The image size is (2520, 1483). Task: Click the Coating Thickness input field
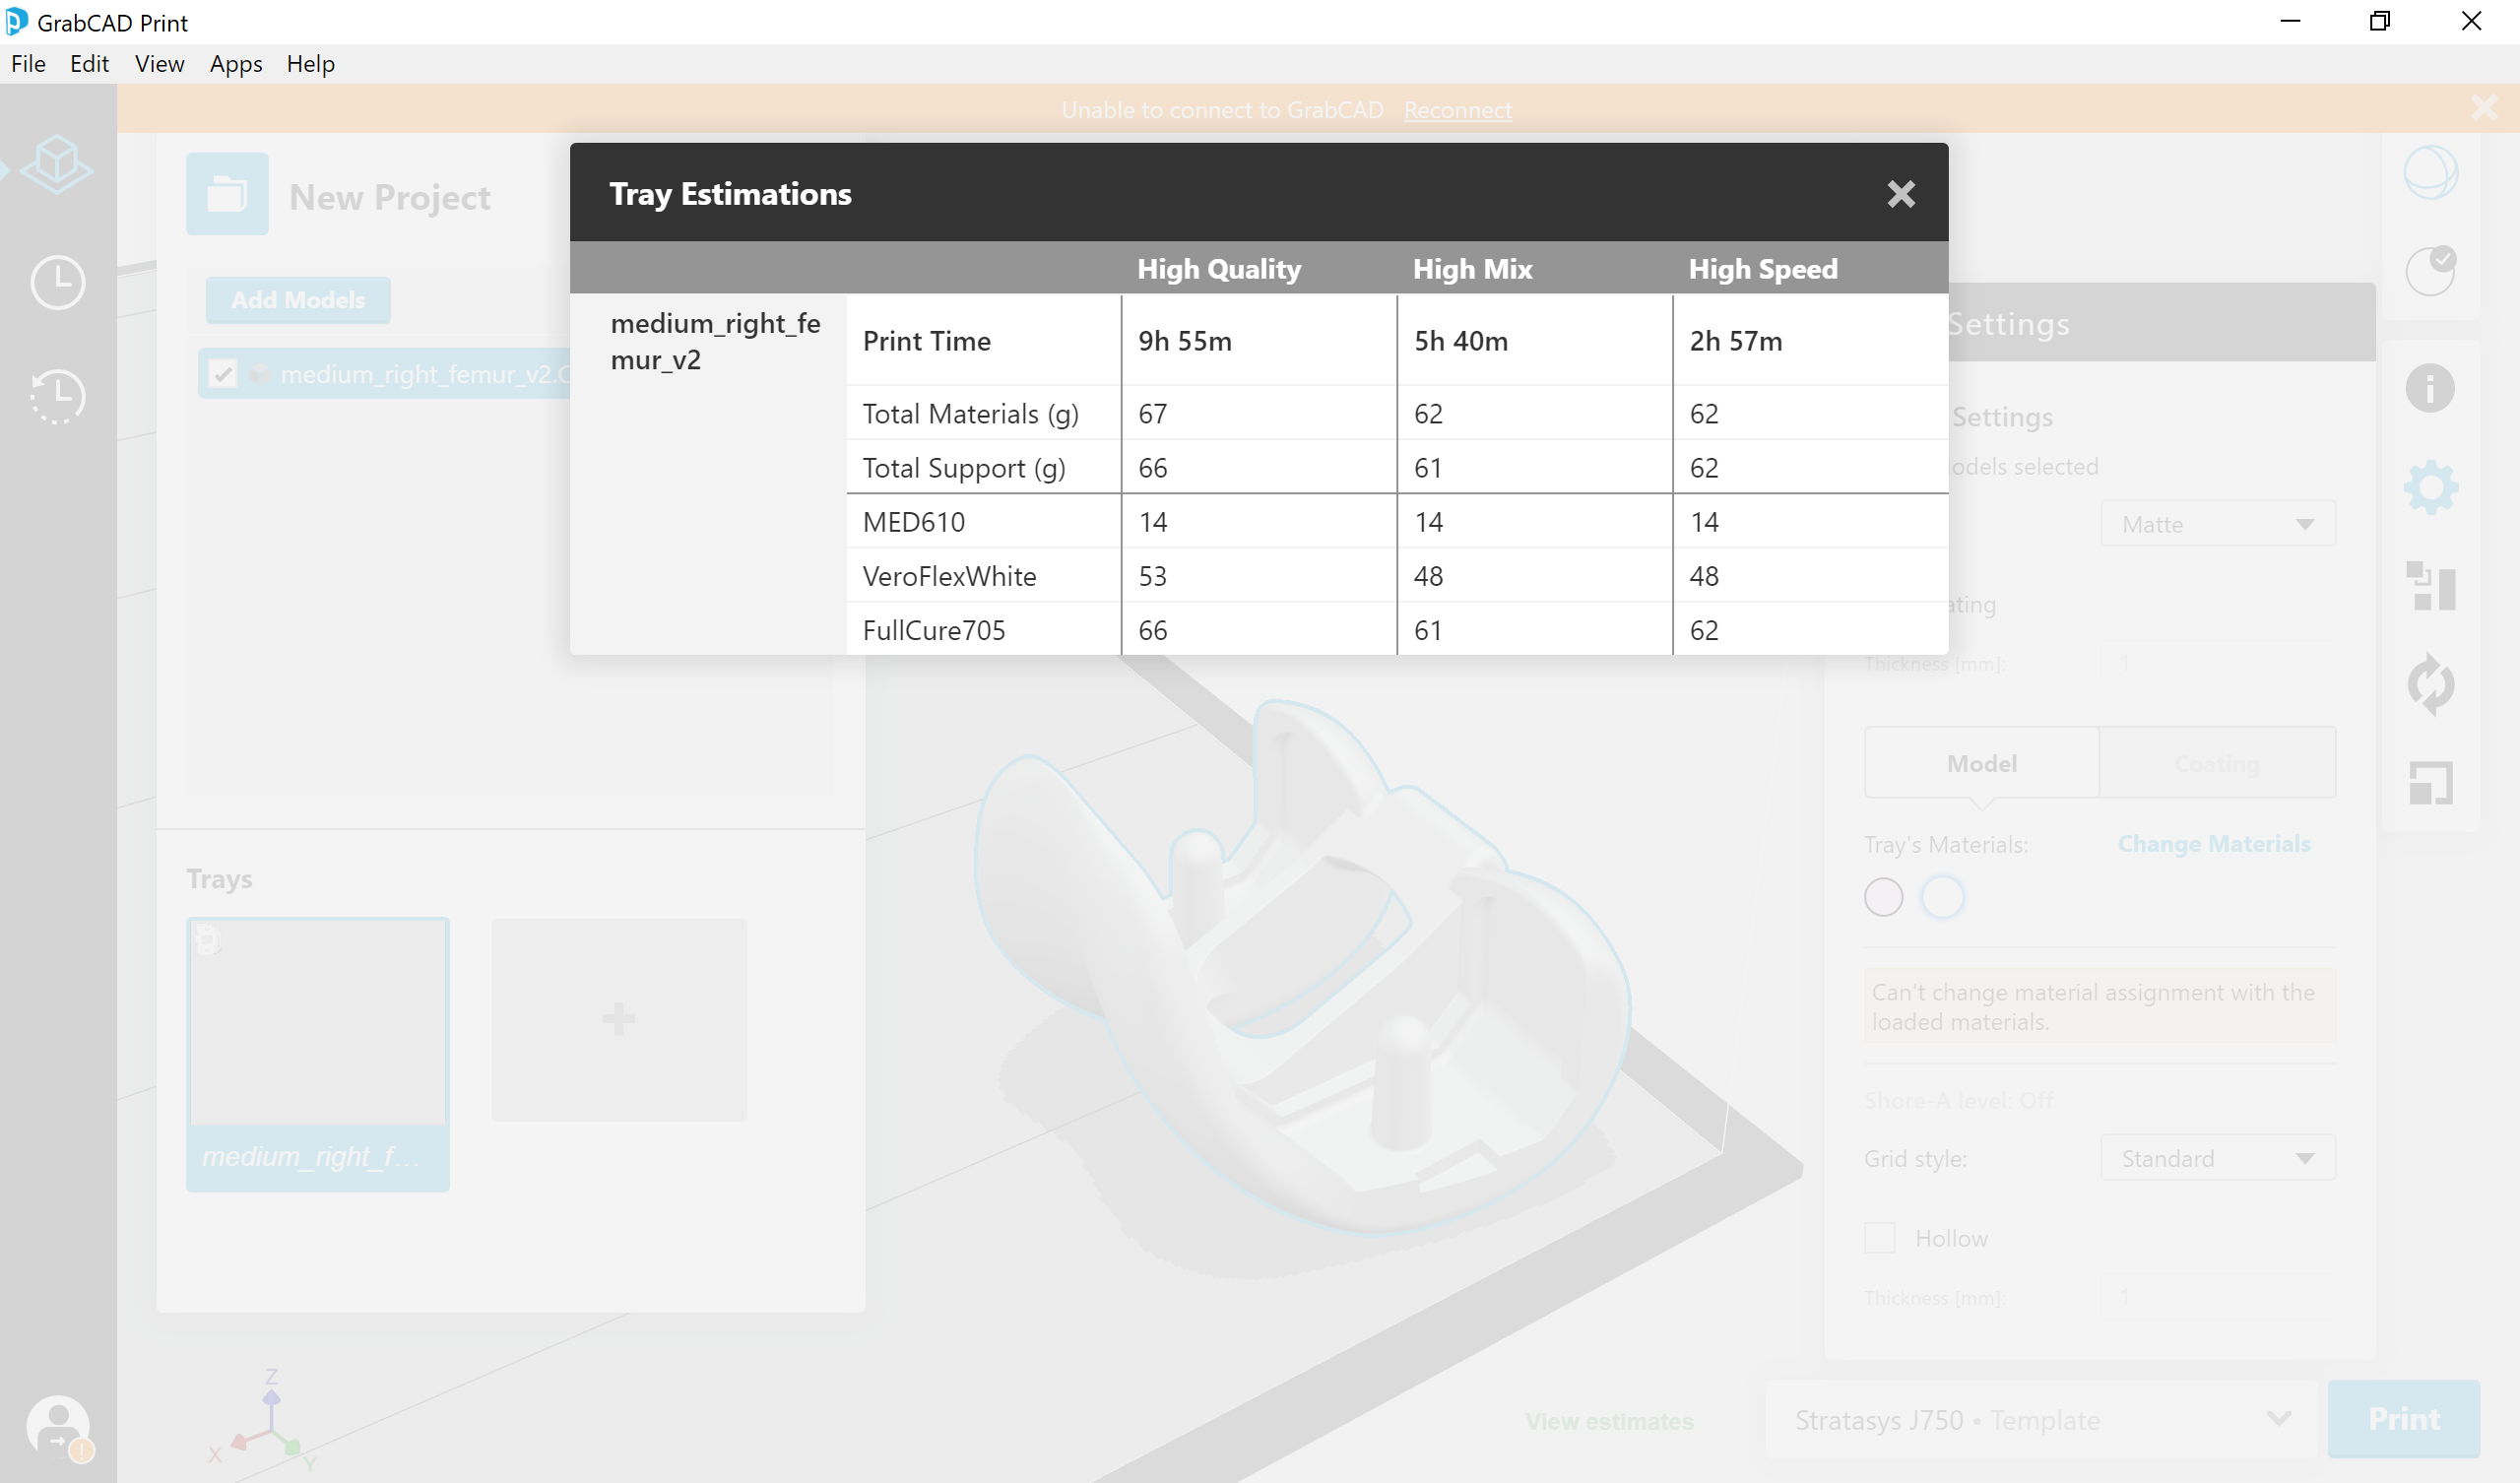(2218, 663)
